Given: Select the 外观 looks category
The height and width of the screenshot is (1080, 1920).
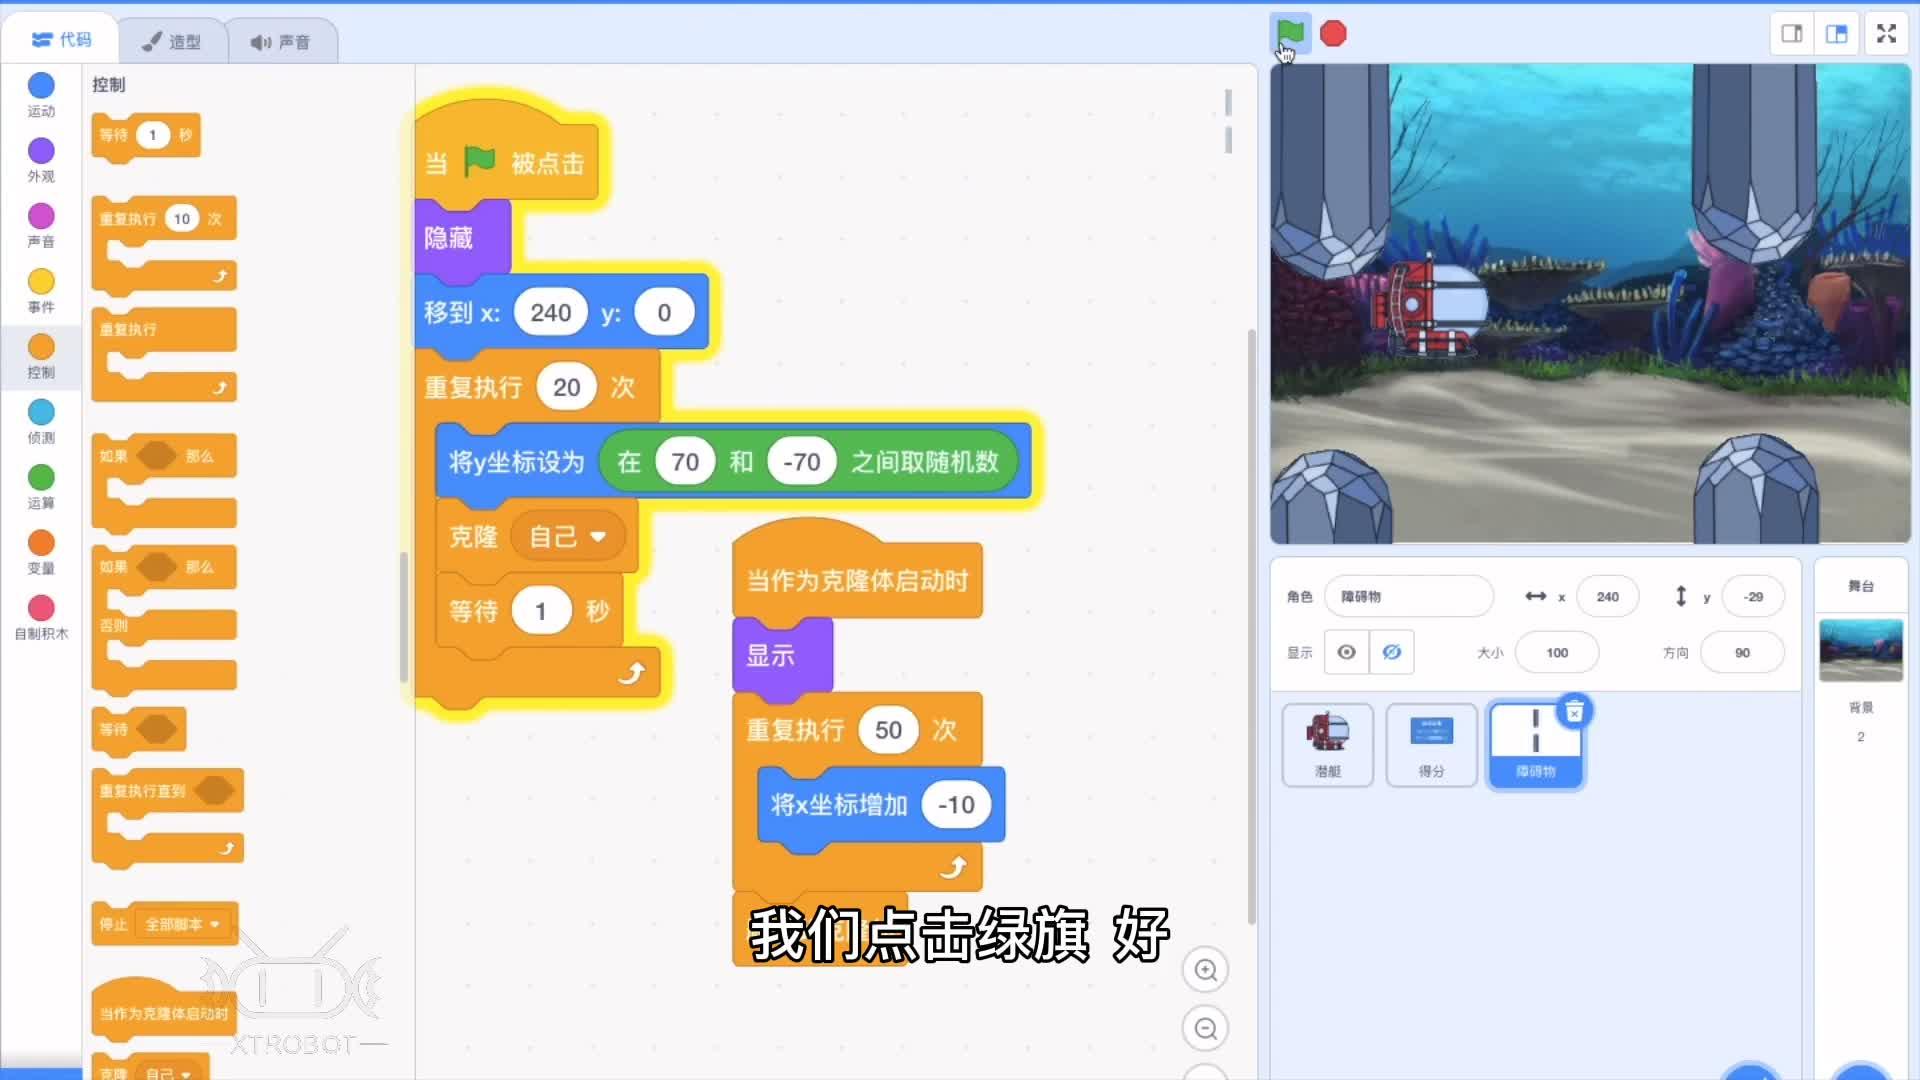Looking at the screenshot, I should coord(41,160).
